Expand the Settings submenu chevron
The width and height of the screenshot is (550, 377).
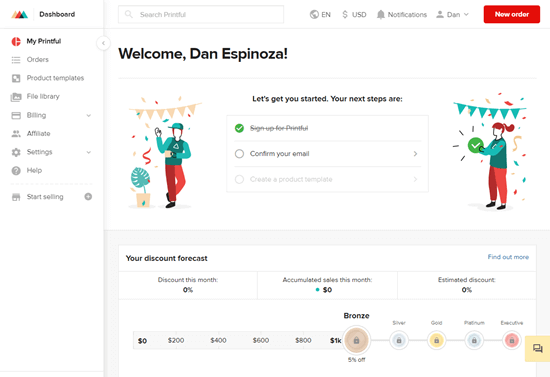(89, 152)
